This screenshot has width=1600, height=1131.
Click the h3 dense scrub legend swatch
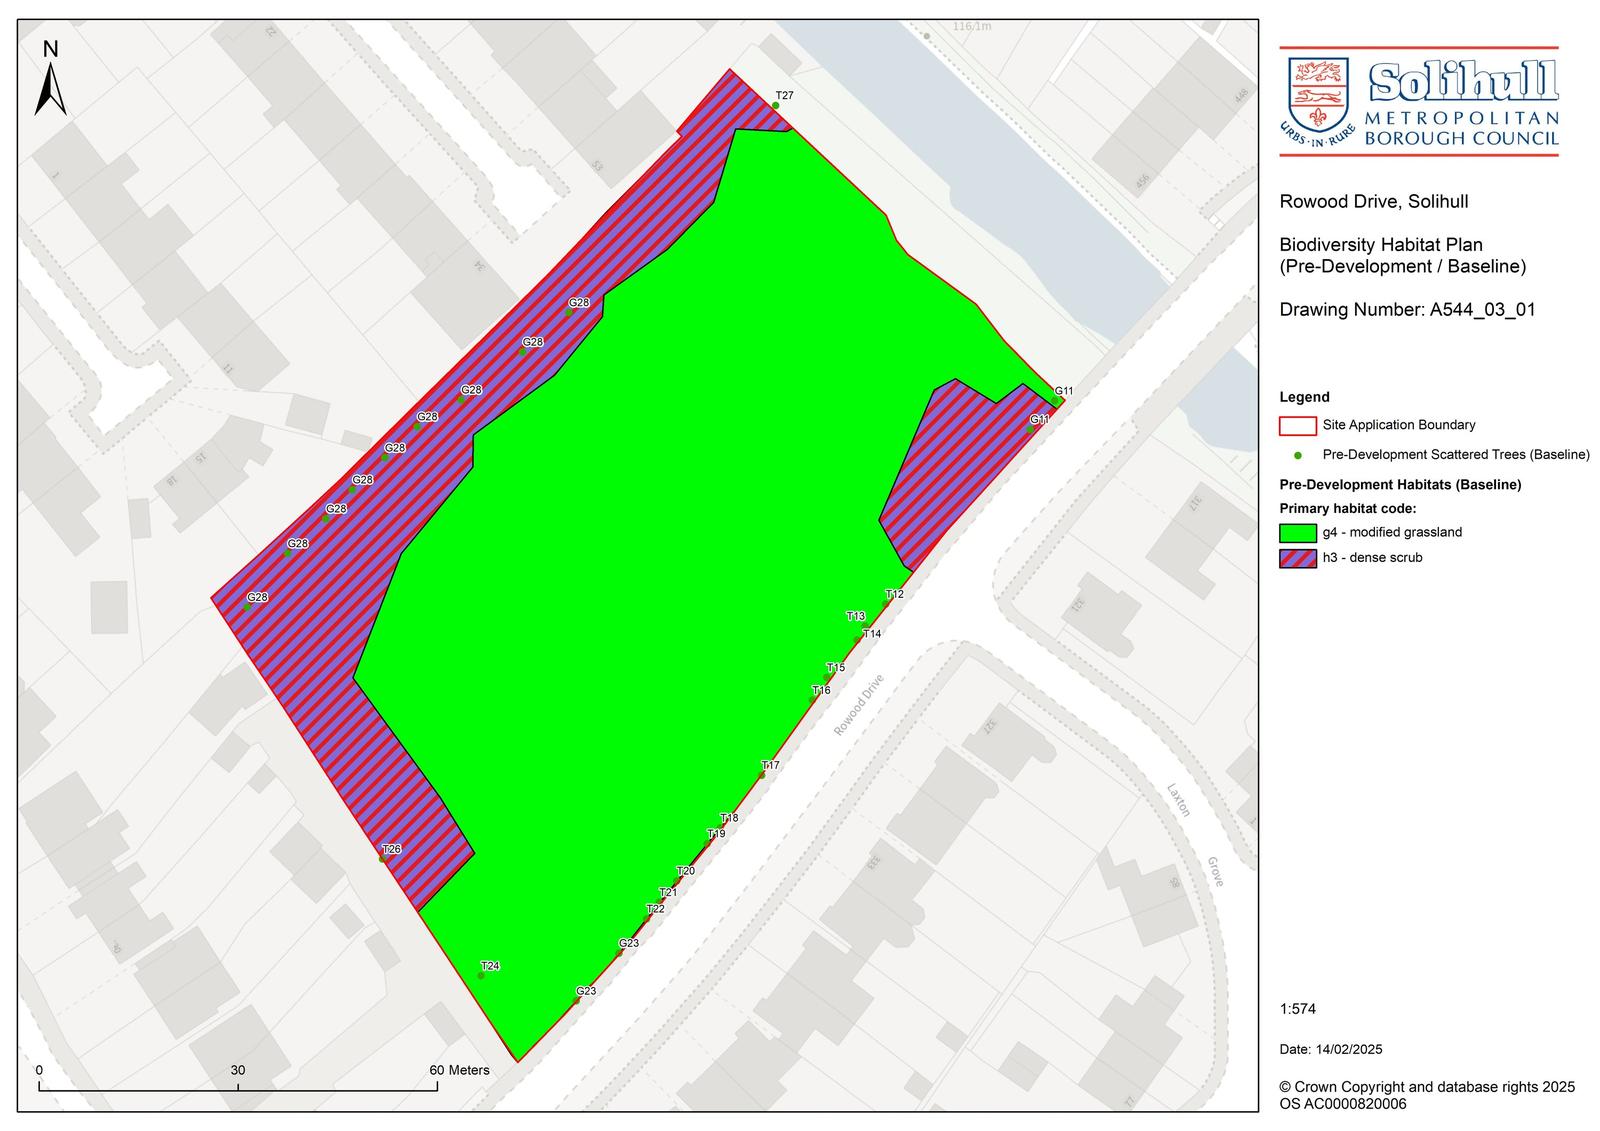click(x=1298, y=558)
